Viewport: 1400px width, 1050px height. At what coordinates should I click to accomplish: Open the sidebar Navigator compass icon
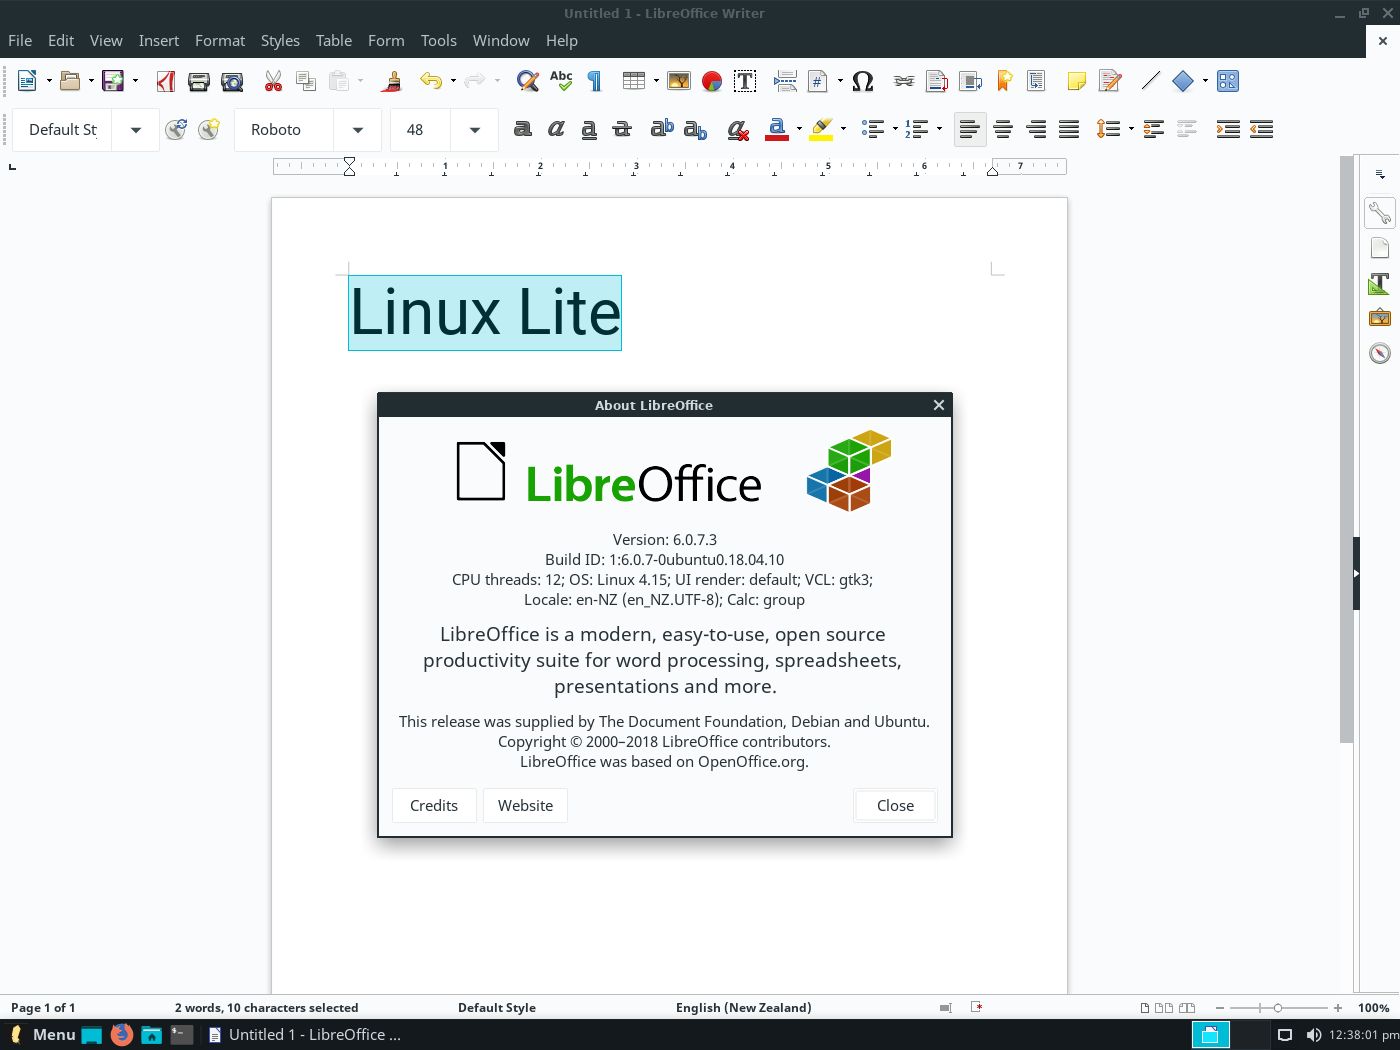pyautogui.click(x=1380, y=353)
